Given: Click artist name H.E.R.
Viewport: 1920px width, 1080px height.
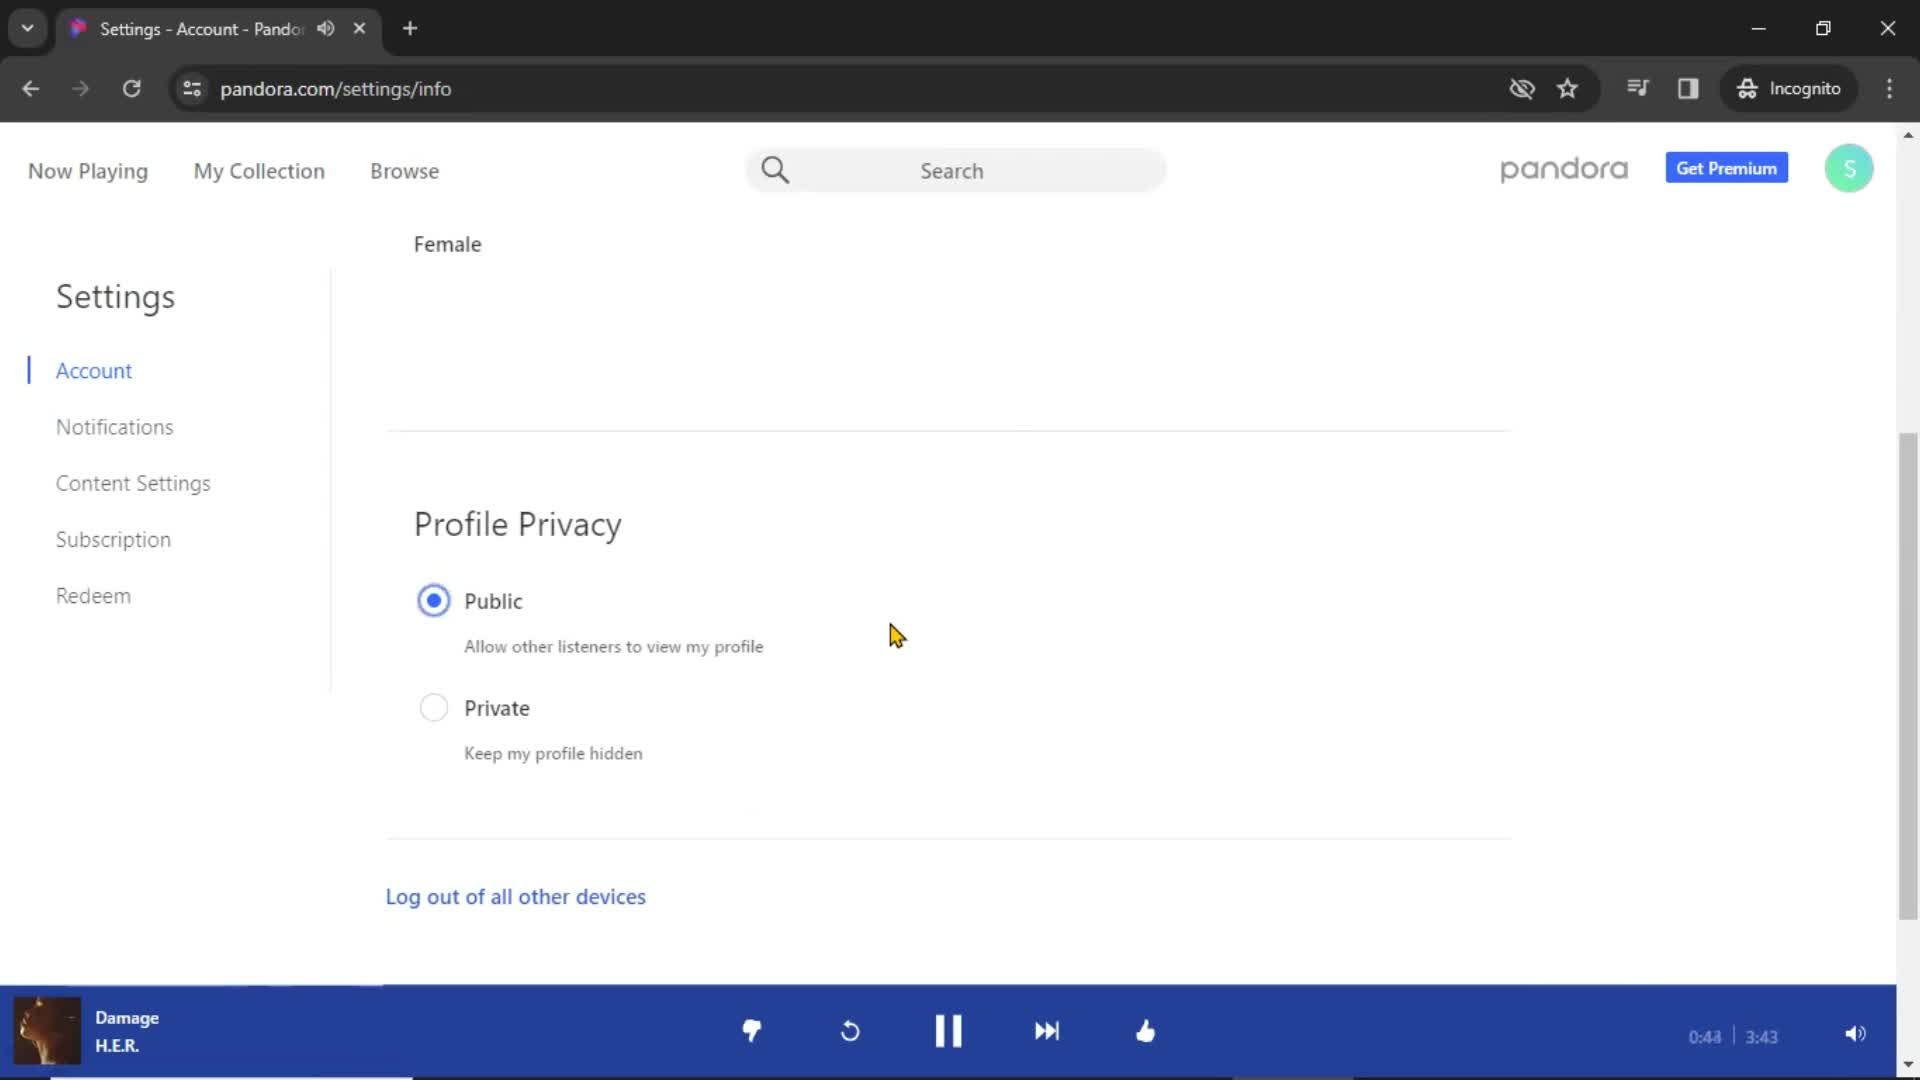Looking at the screenshot, I should click(117, 1046).
